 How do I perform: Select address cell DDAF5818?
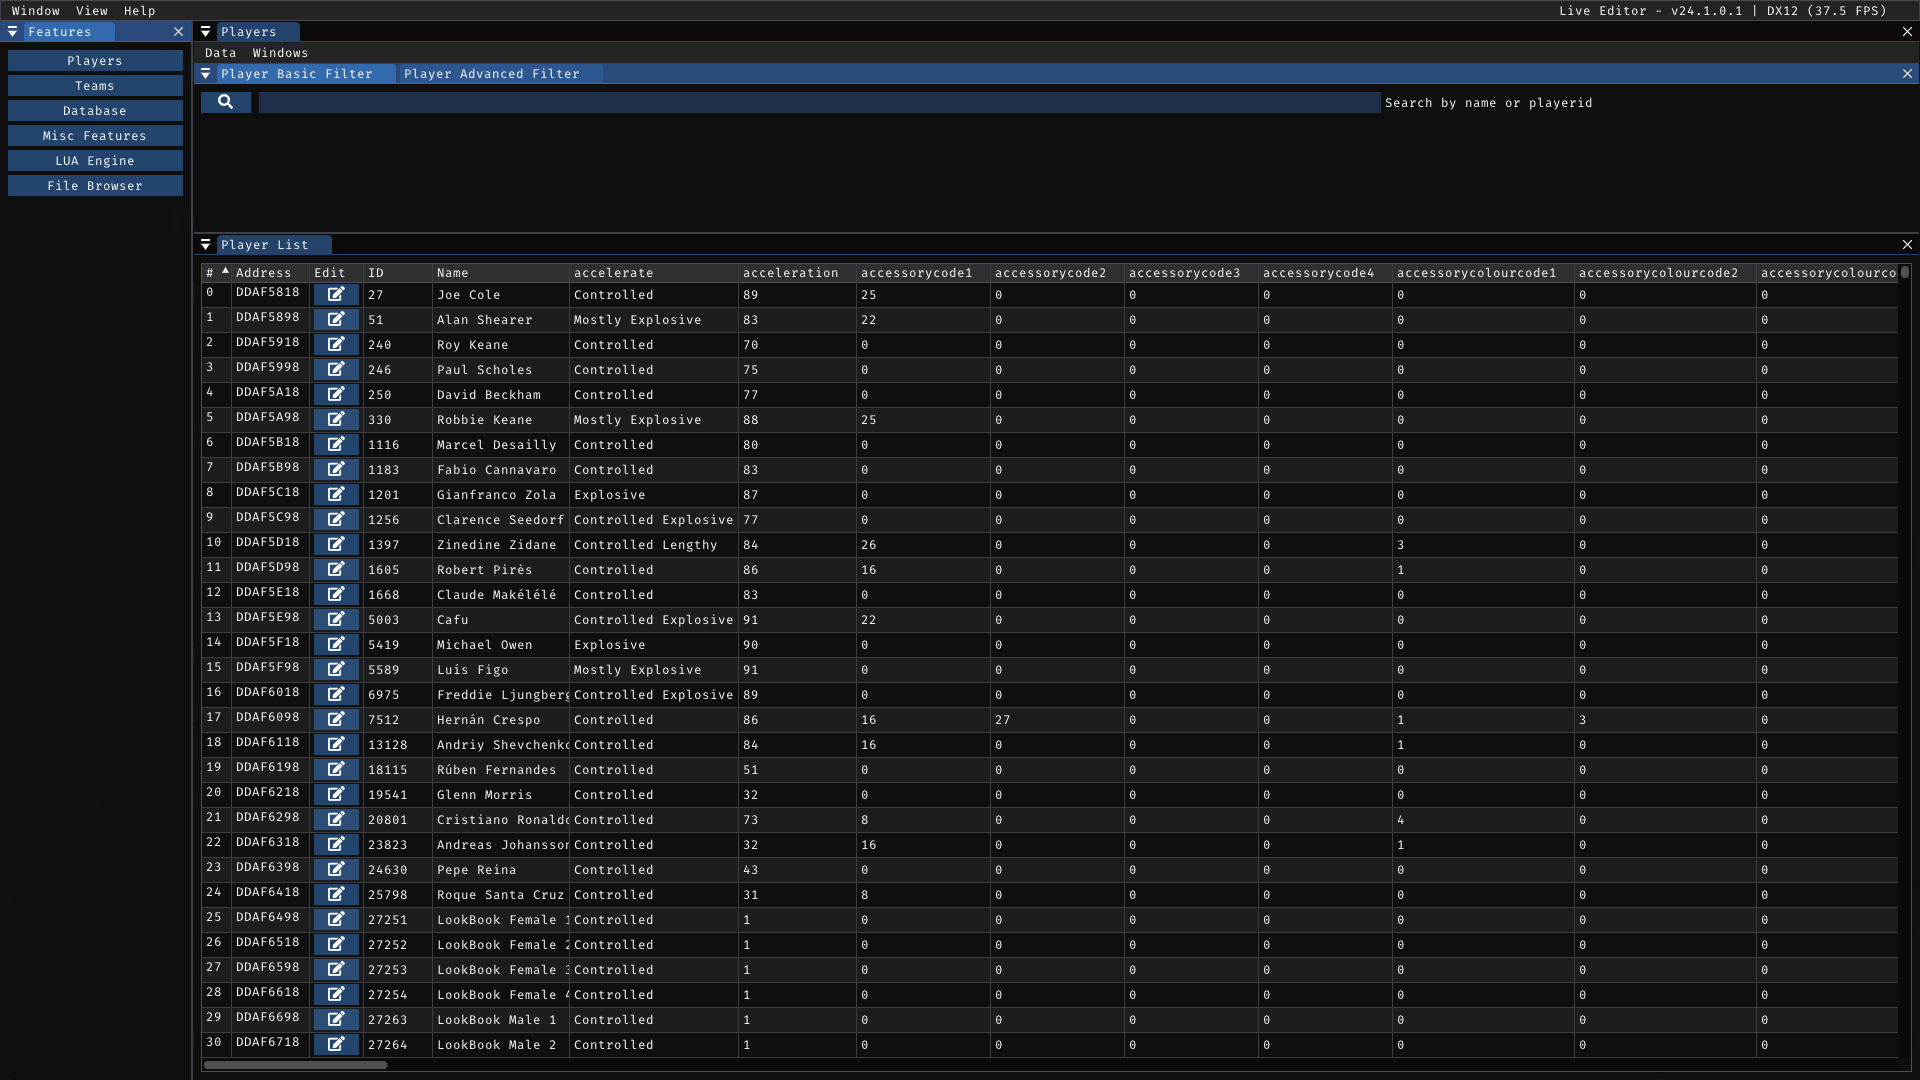tap(268, 293)
